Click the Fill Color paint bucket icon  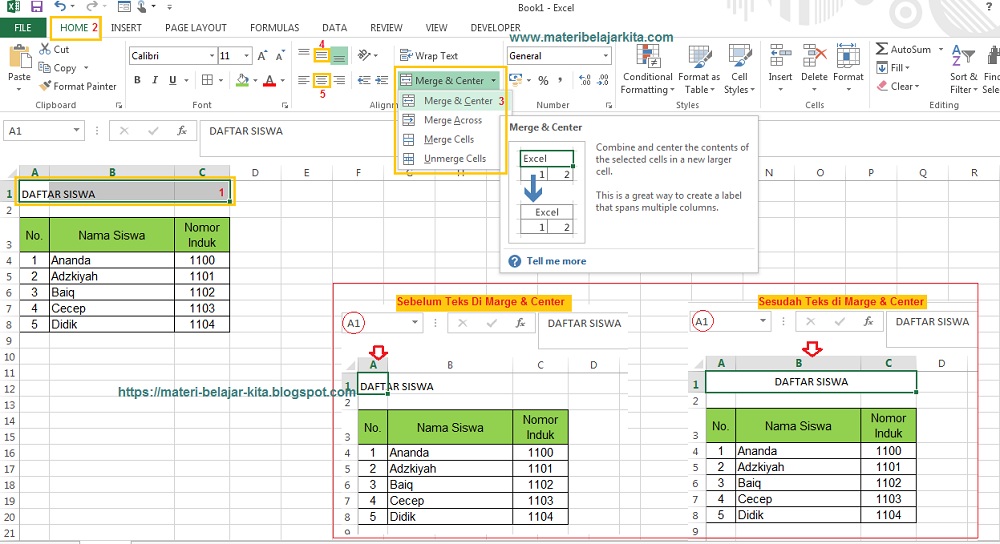point(242,80)
